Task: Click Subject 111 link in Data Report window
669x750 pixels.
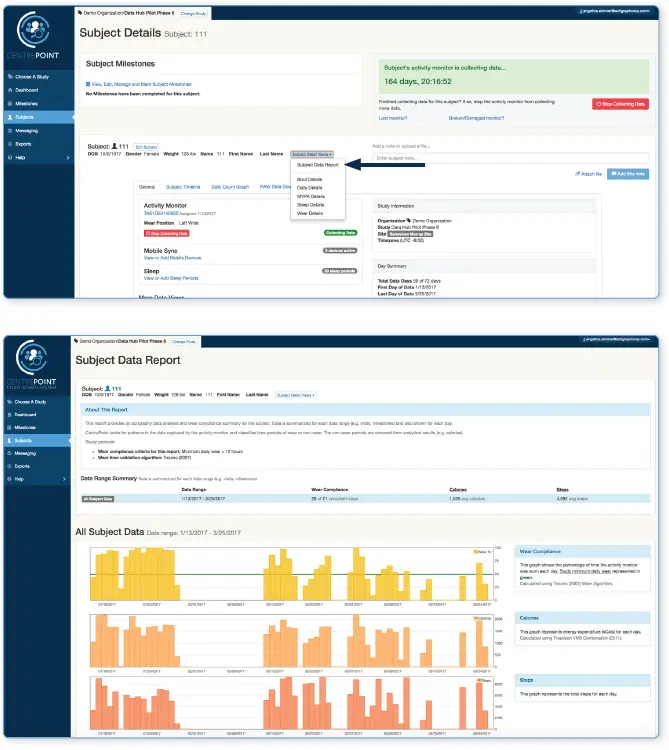Action: 113,389
